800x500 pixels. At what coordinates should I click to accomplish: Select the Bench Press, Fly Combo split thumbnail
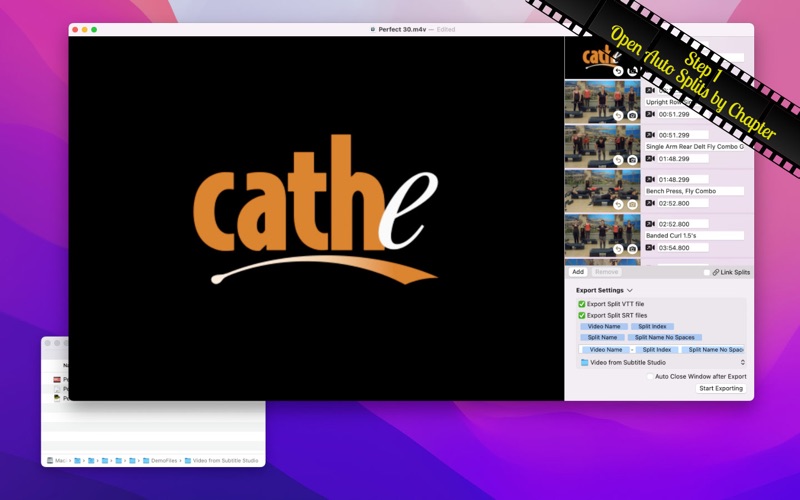click(602, 190)
